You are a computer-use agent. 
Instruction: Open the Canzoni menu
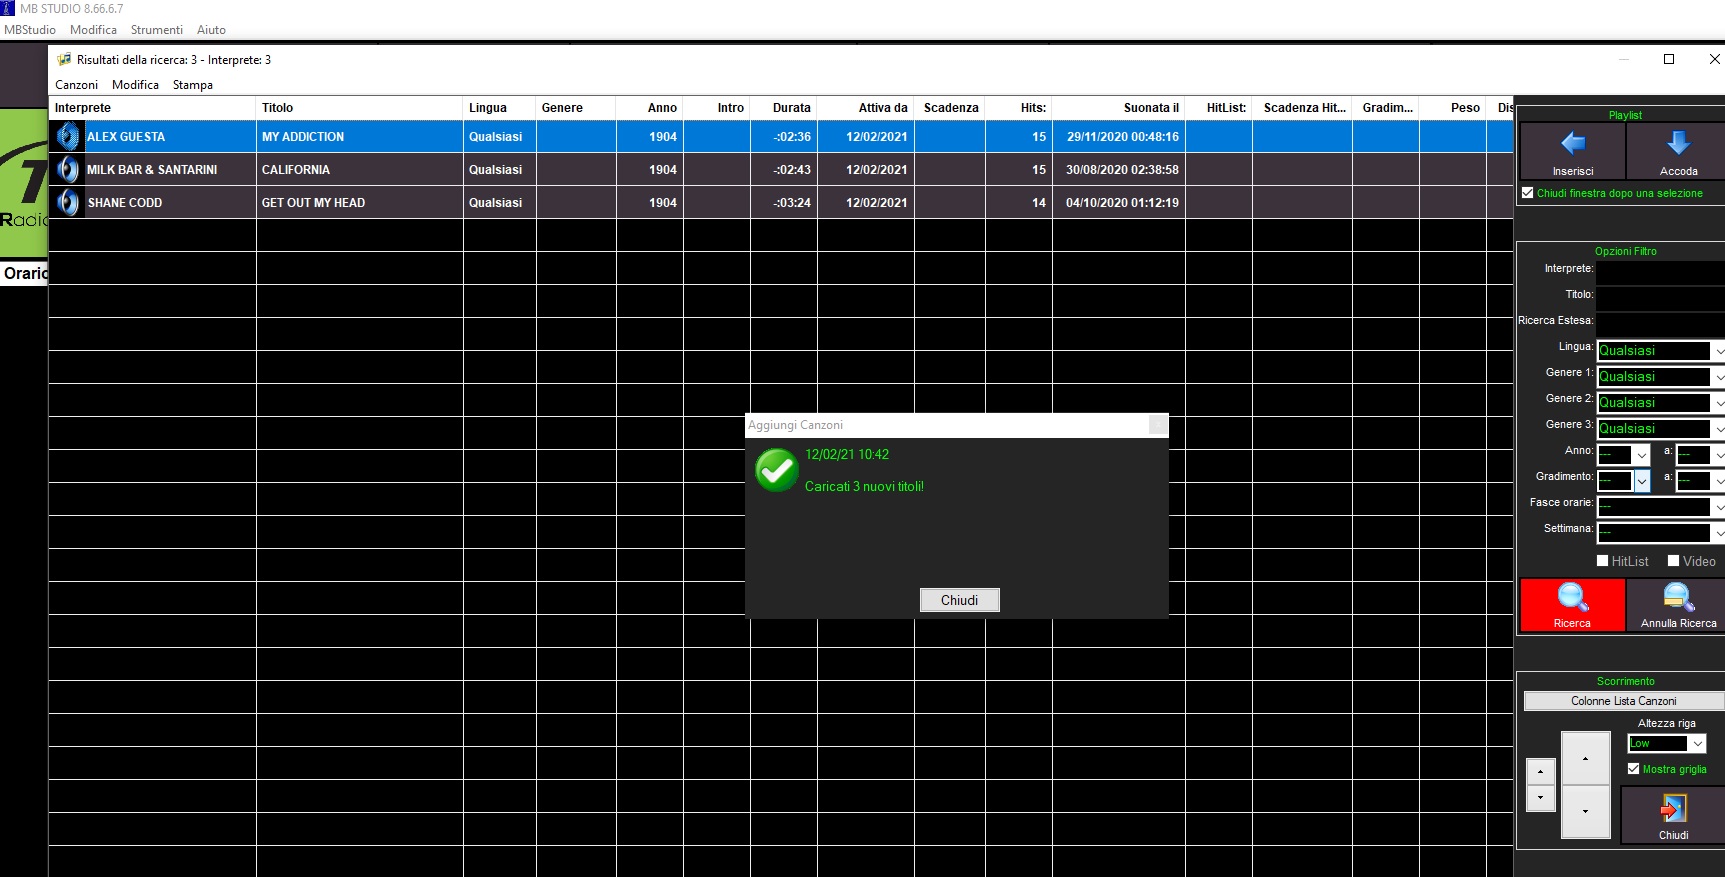point(76,85)
